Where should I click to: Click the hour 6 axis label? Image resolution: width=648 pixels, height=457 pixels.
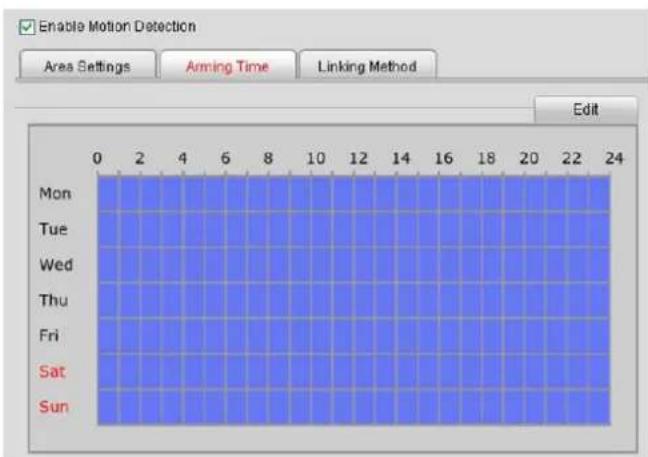point(225,158)
